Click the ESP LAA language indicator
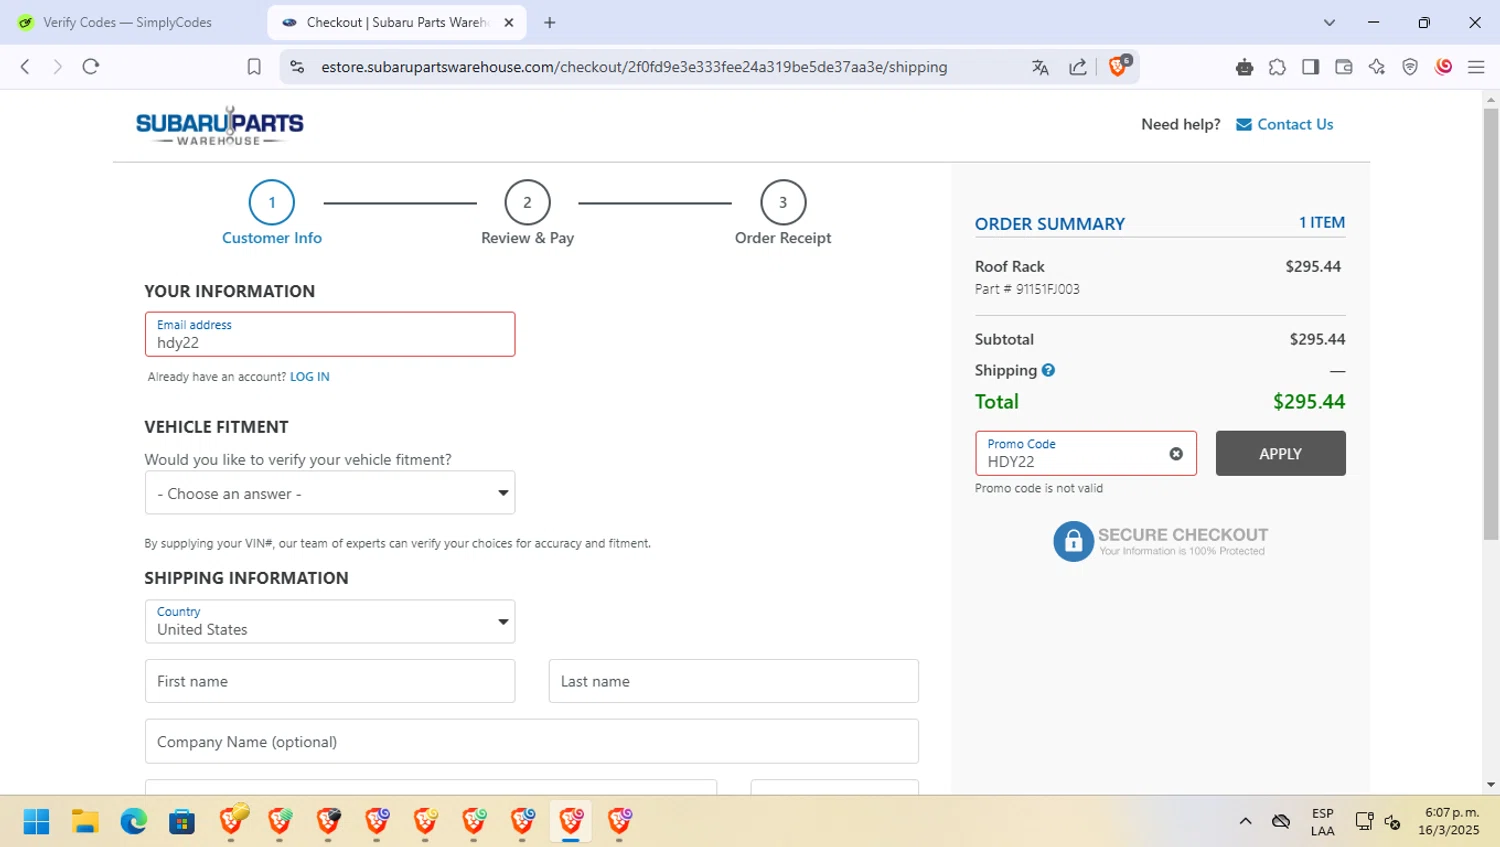The image size is (1500, 847). click(x=1322, y=822)
